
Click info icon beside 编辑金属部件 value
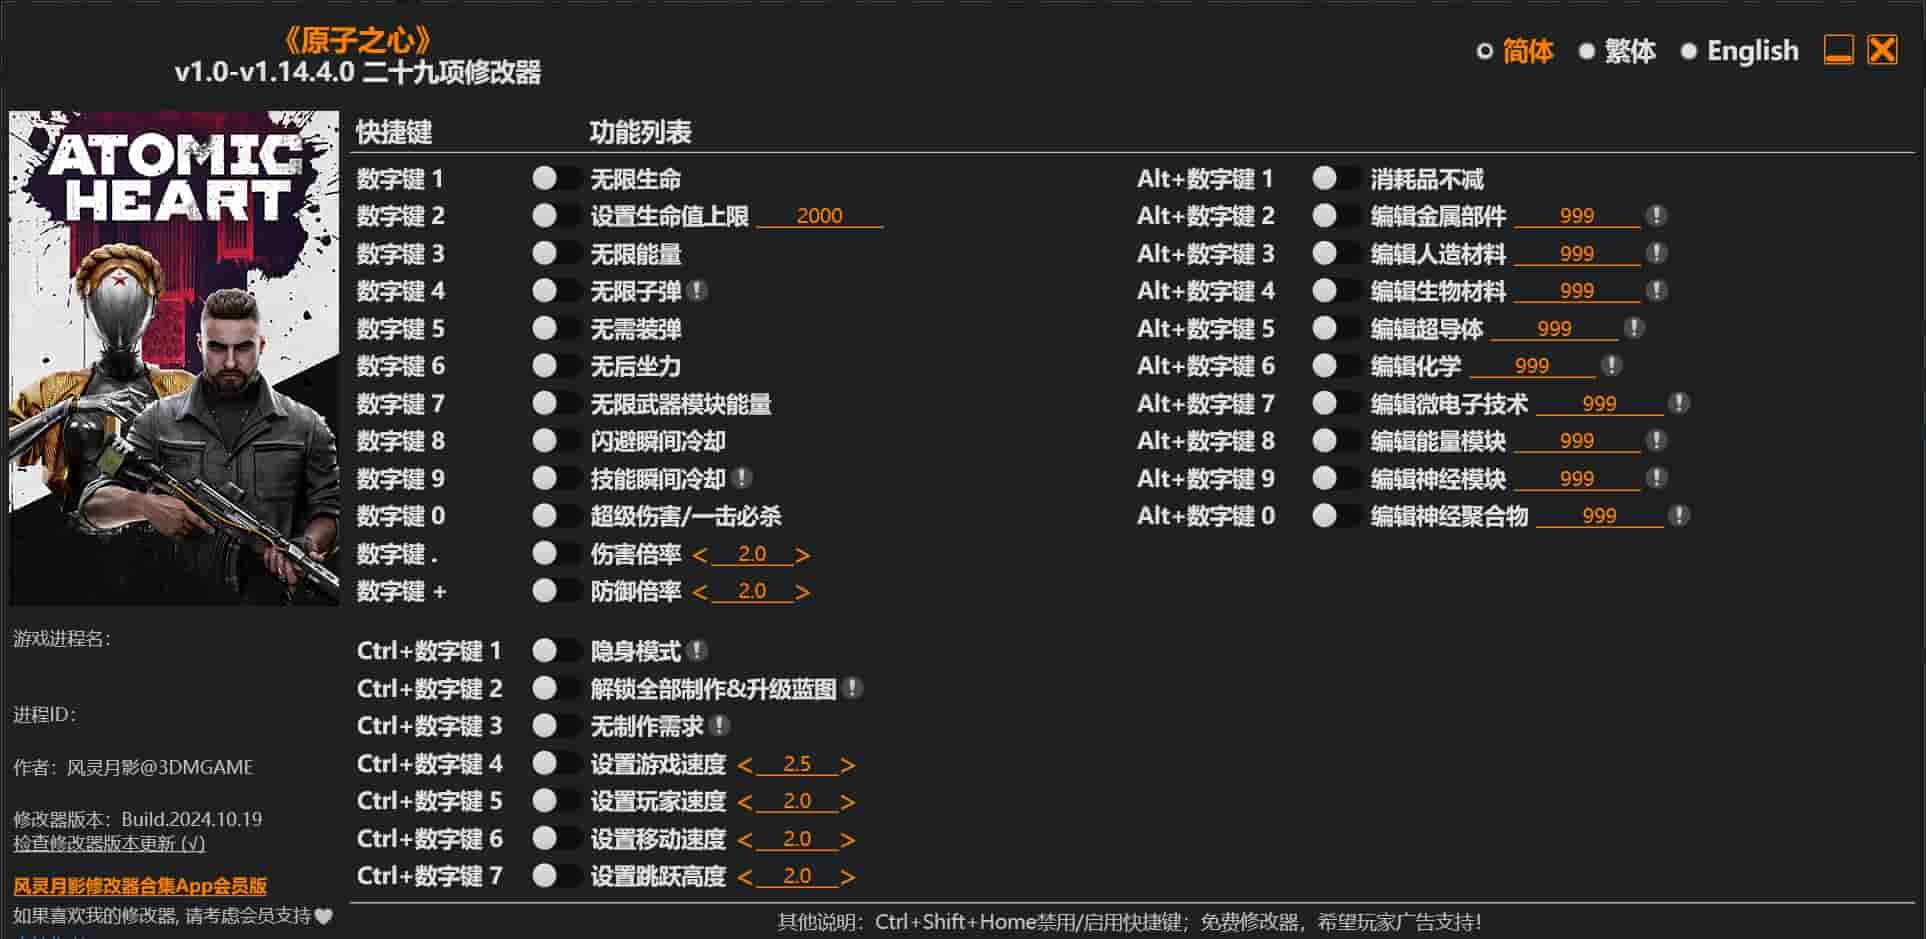[1656, 216]
